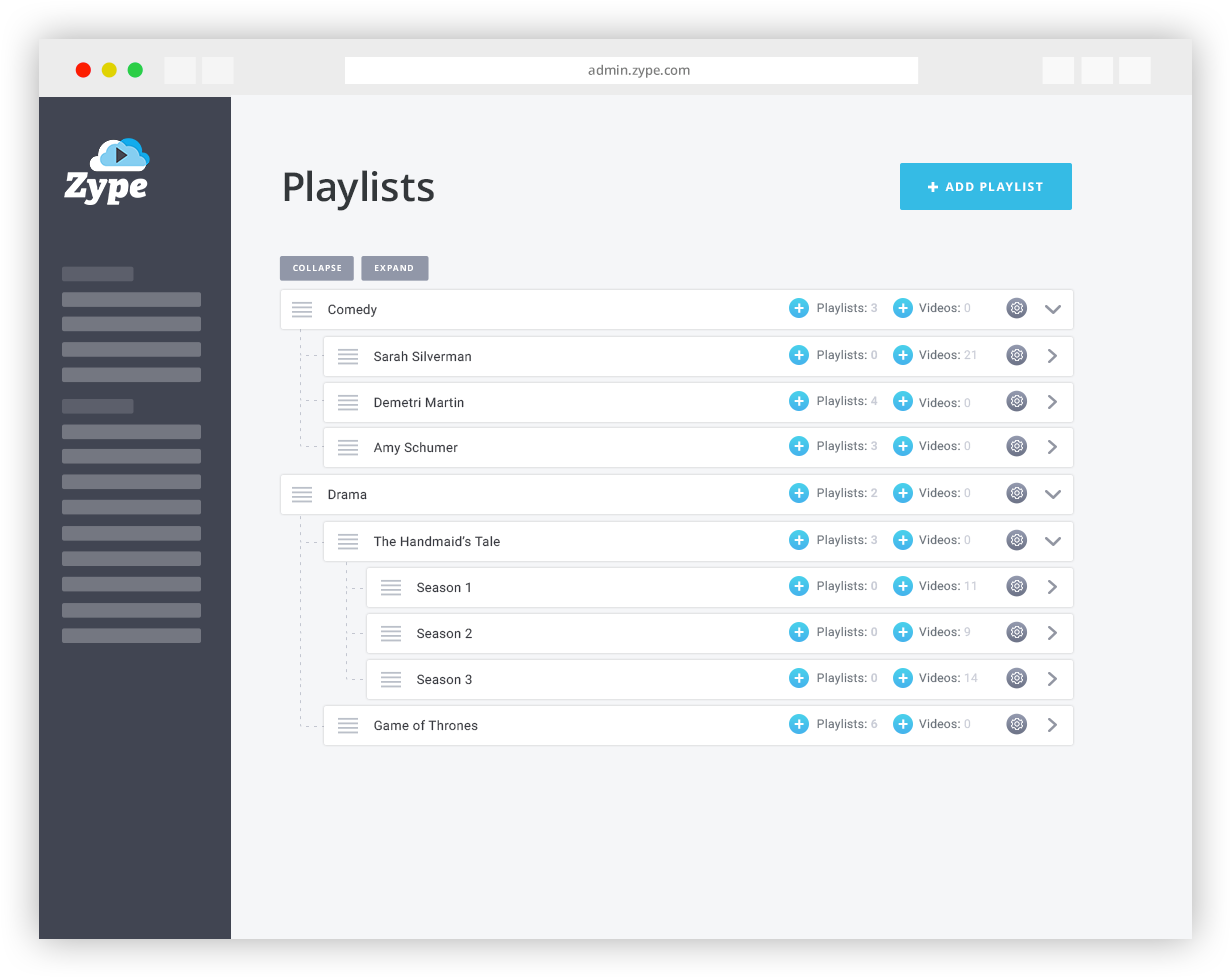The image size is (1230, 977).
Task: Click the Playlists page heading
Action: coord(358,187)
